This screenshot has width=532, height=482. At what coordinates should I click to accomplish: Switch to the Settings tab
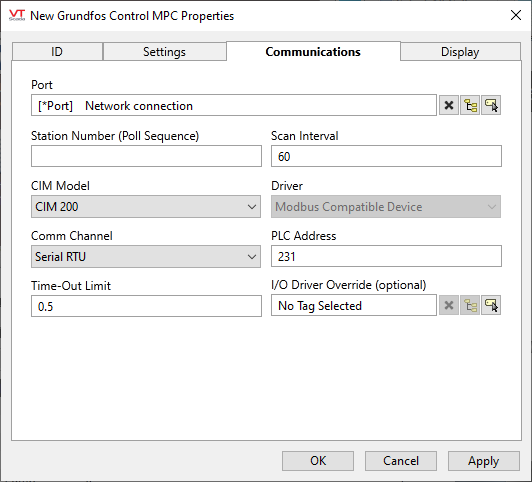pyautogui.click(x=164, y=52)
